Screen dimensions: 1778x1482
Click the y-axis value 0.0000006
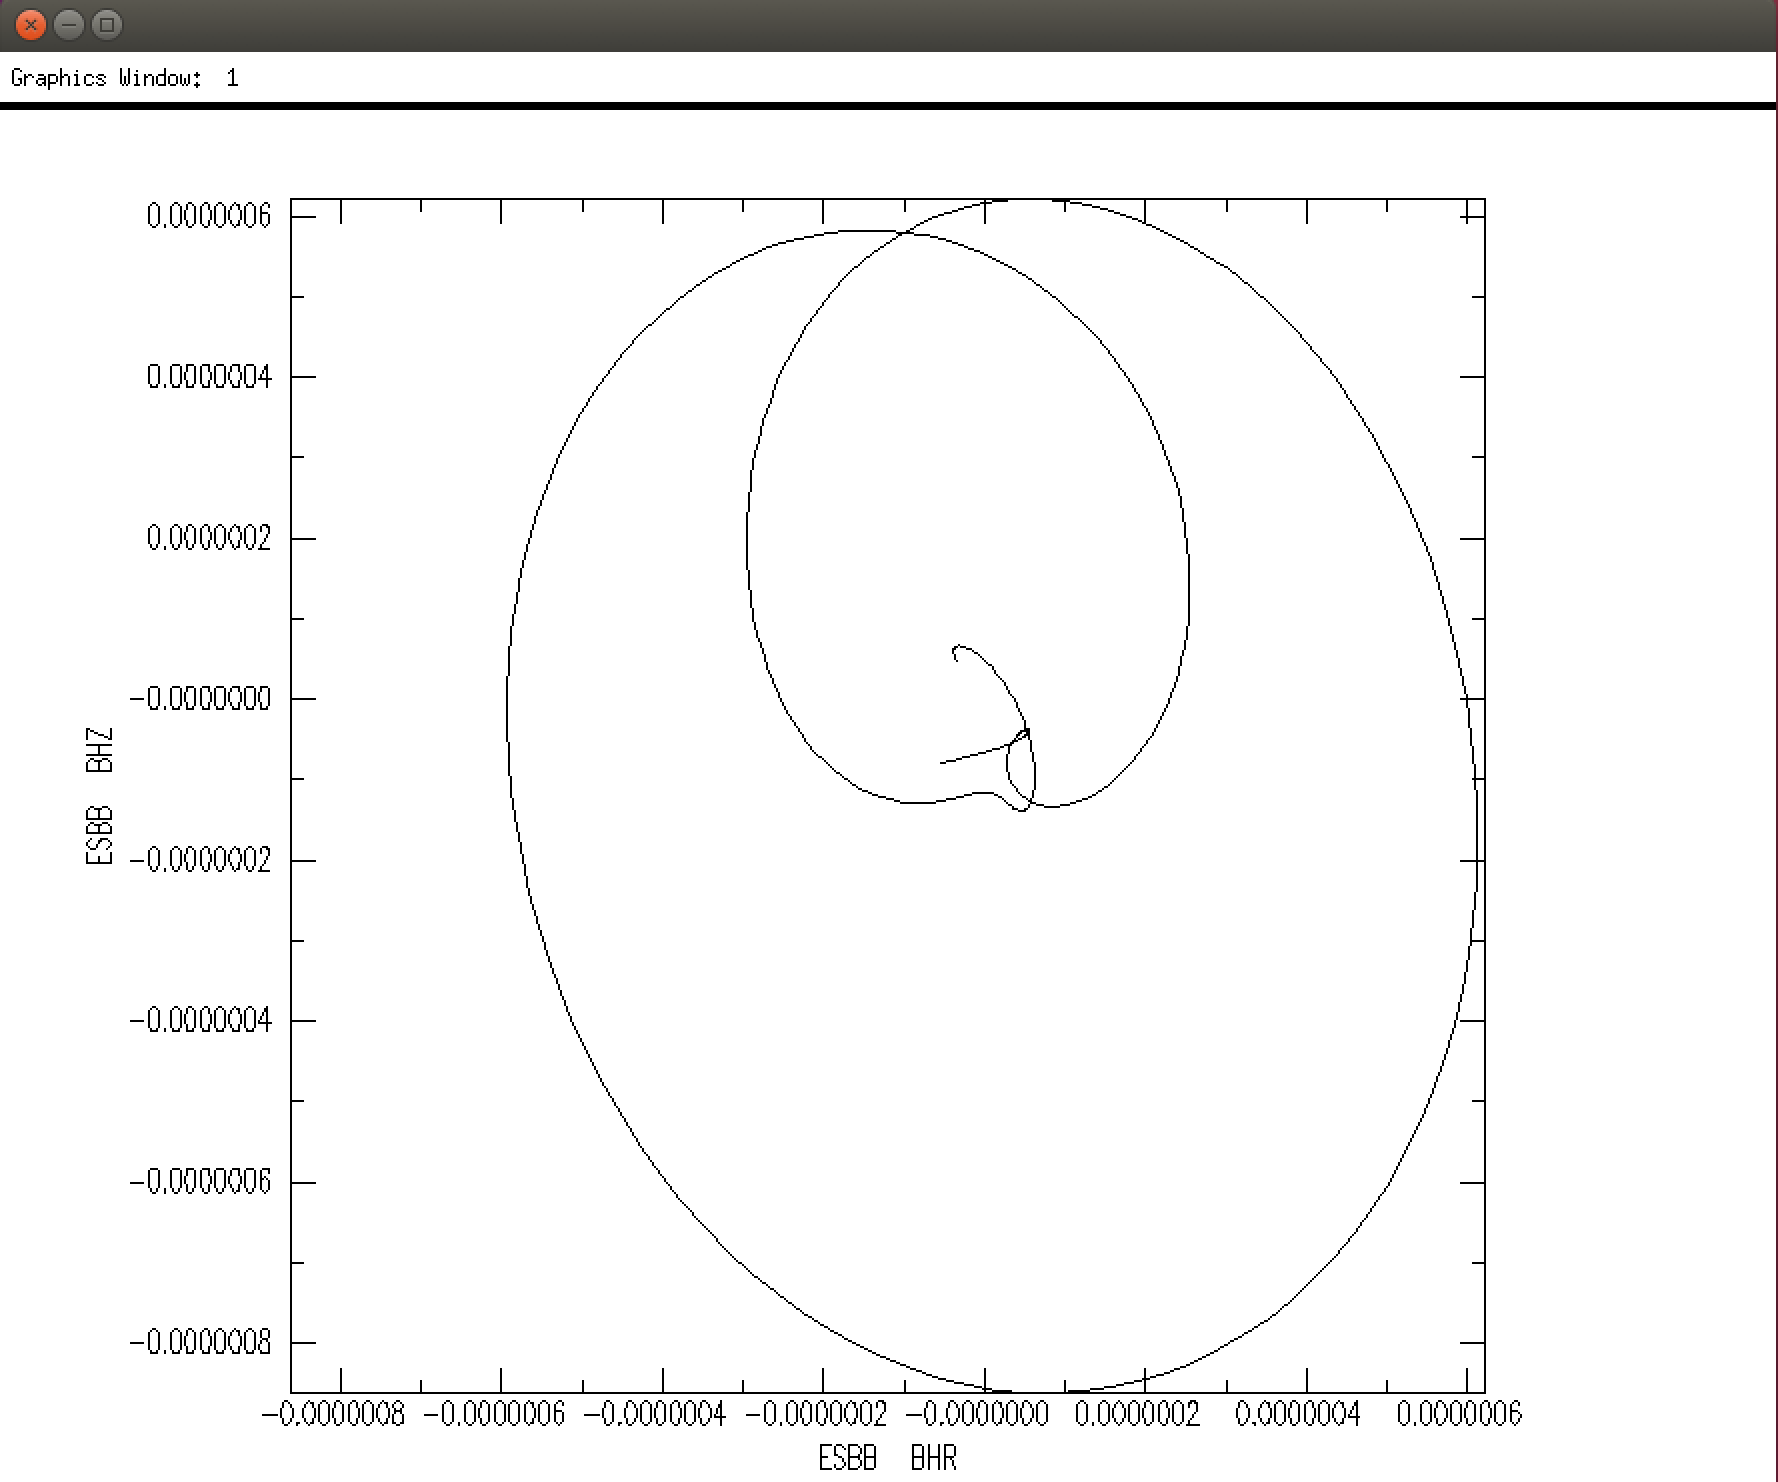point(209,216)
